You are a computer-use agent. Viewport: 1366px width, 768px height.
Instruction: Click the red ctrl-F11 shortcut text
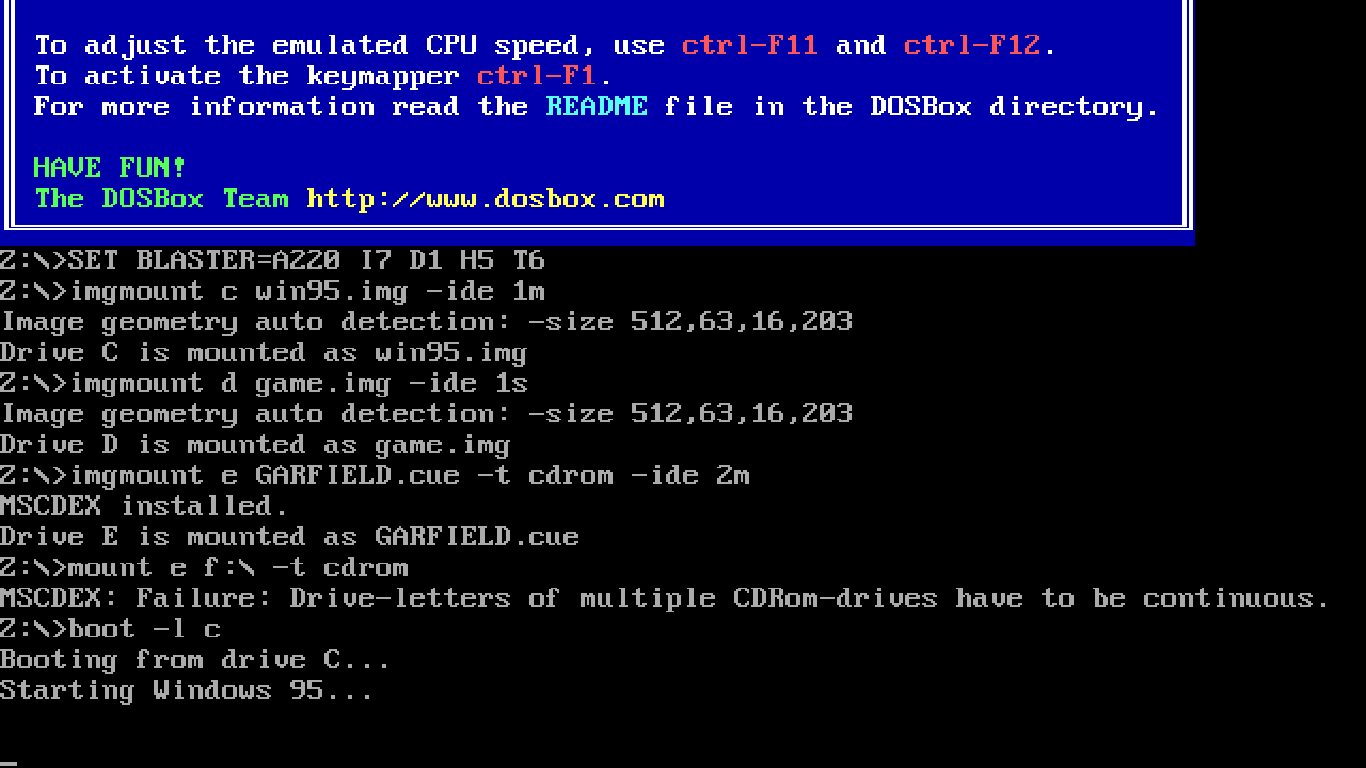[x=749, y=45]
